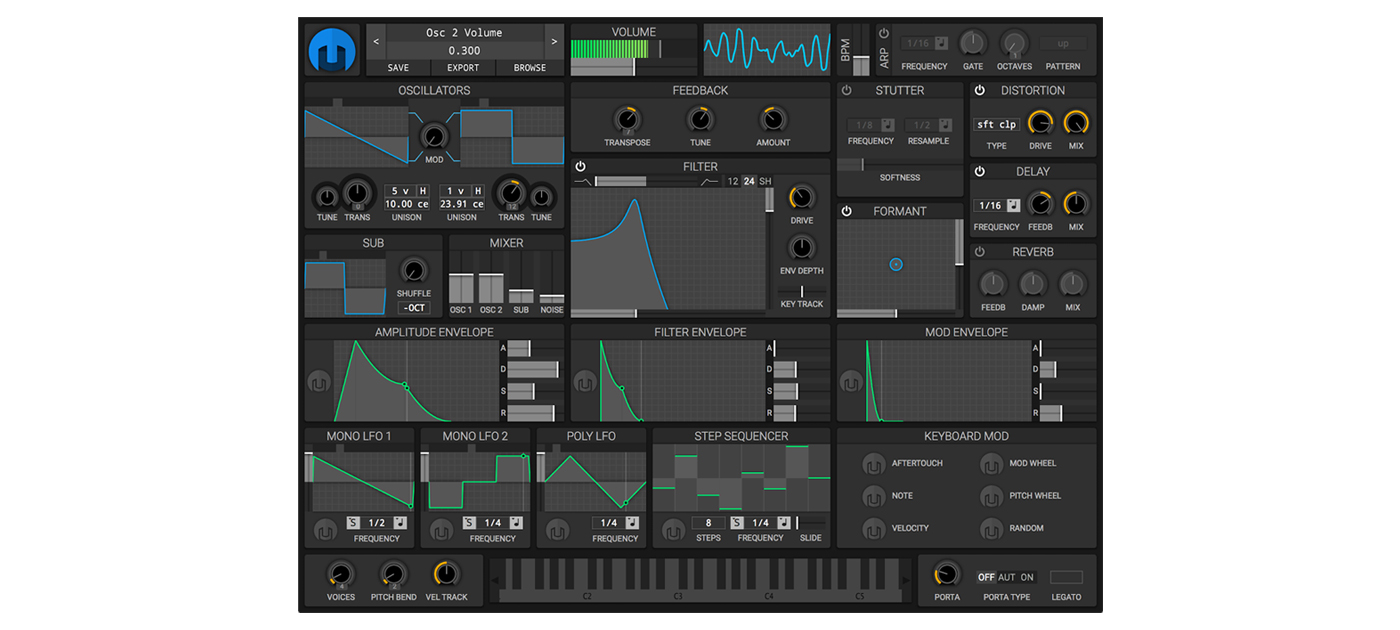
Task: Select Mono LFO 1 modulation source icon
Action: pos(325,530)
